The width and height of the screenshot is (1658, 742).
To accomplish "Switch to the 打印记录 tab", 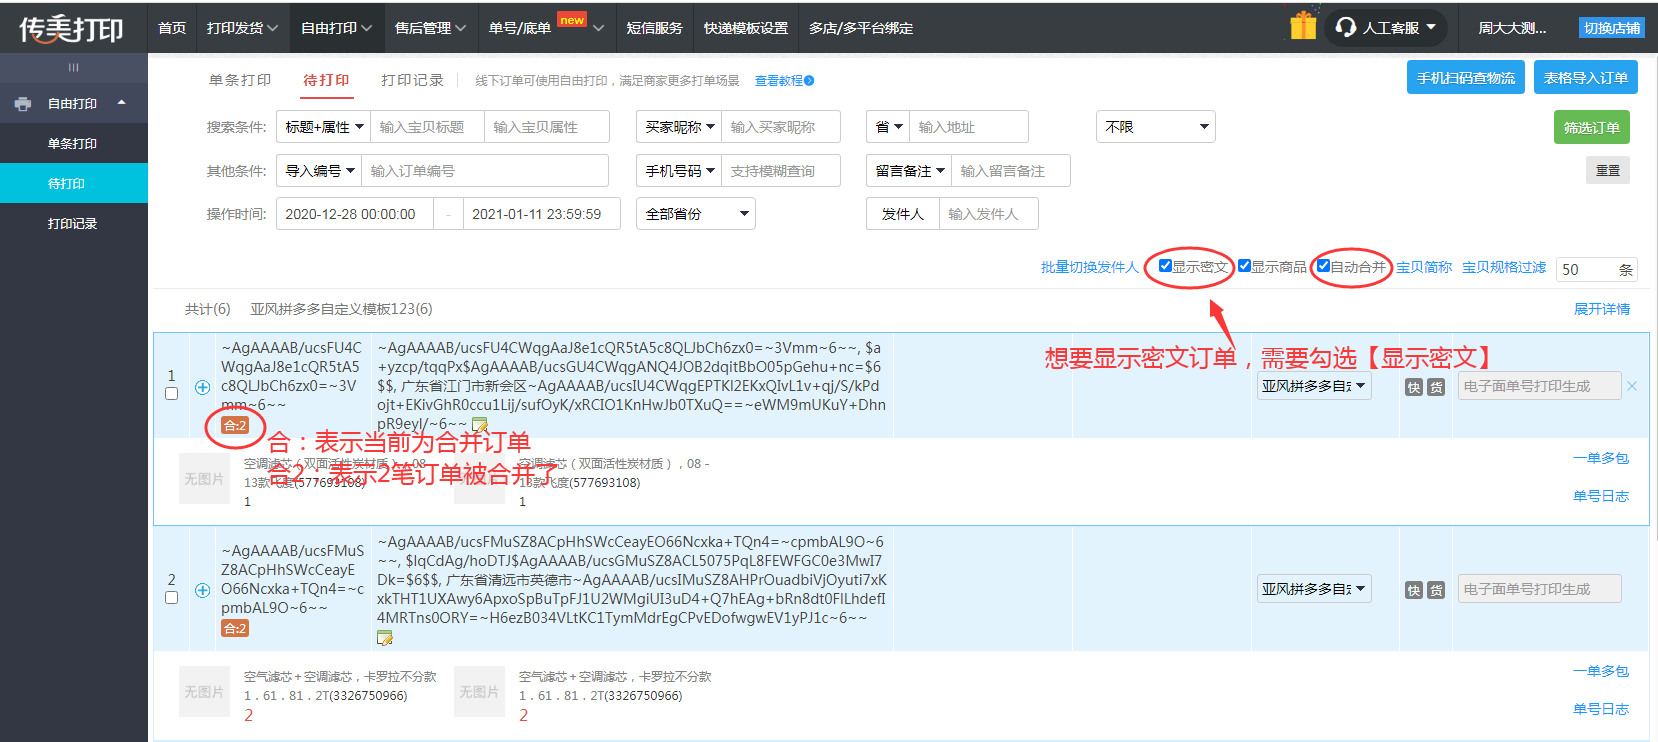I will [x=412, y=80].
